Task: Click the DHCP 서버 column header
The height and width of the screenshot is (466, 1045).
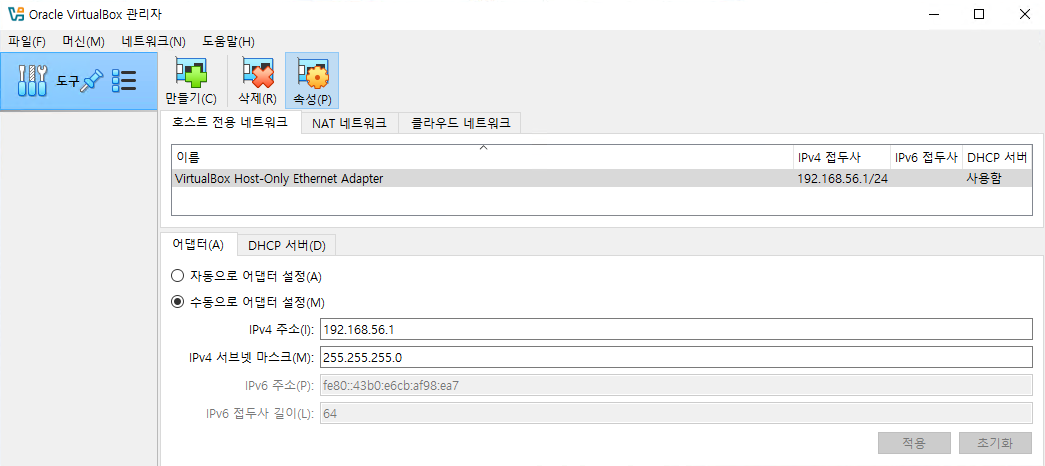Action: pyautogui.click(x=997, y=158)
